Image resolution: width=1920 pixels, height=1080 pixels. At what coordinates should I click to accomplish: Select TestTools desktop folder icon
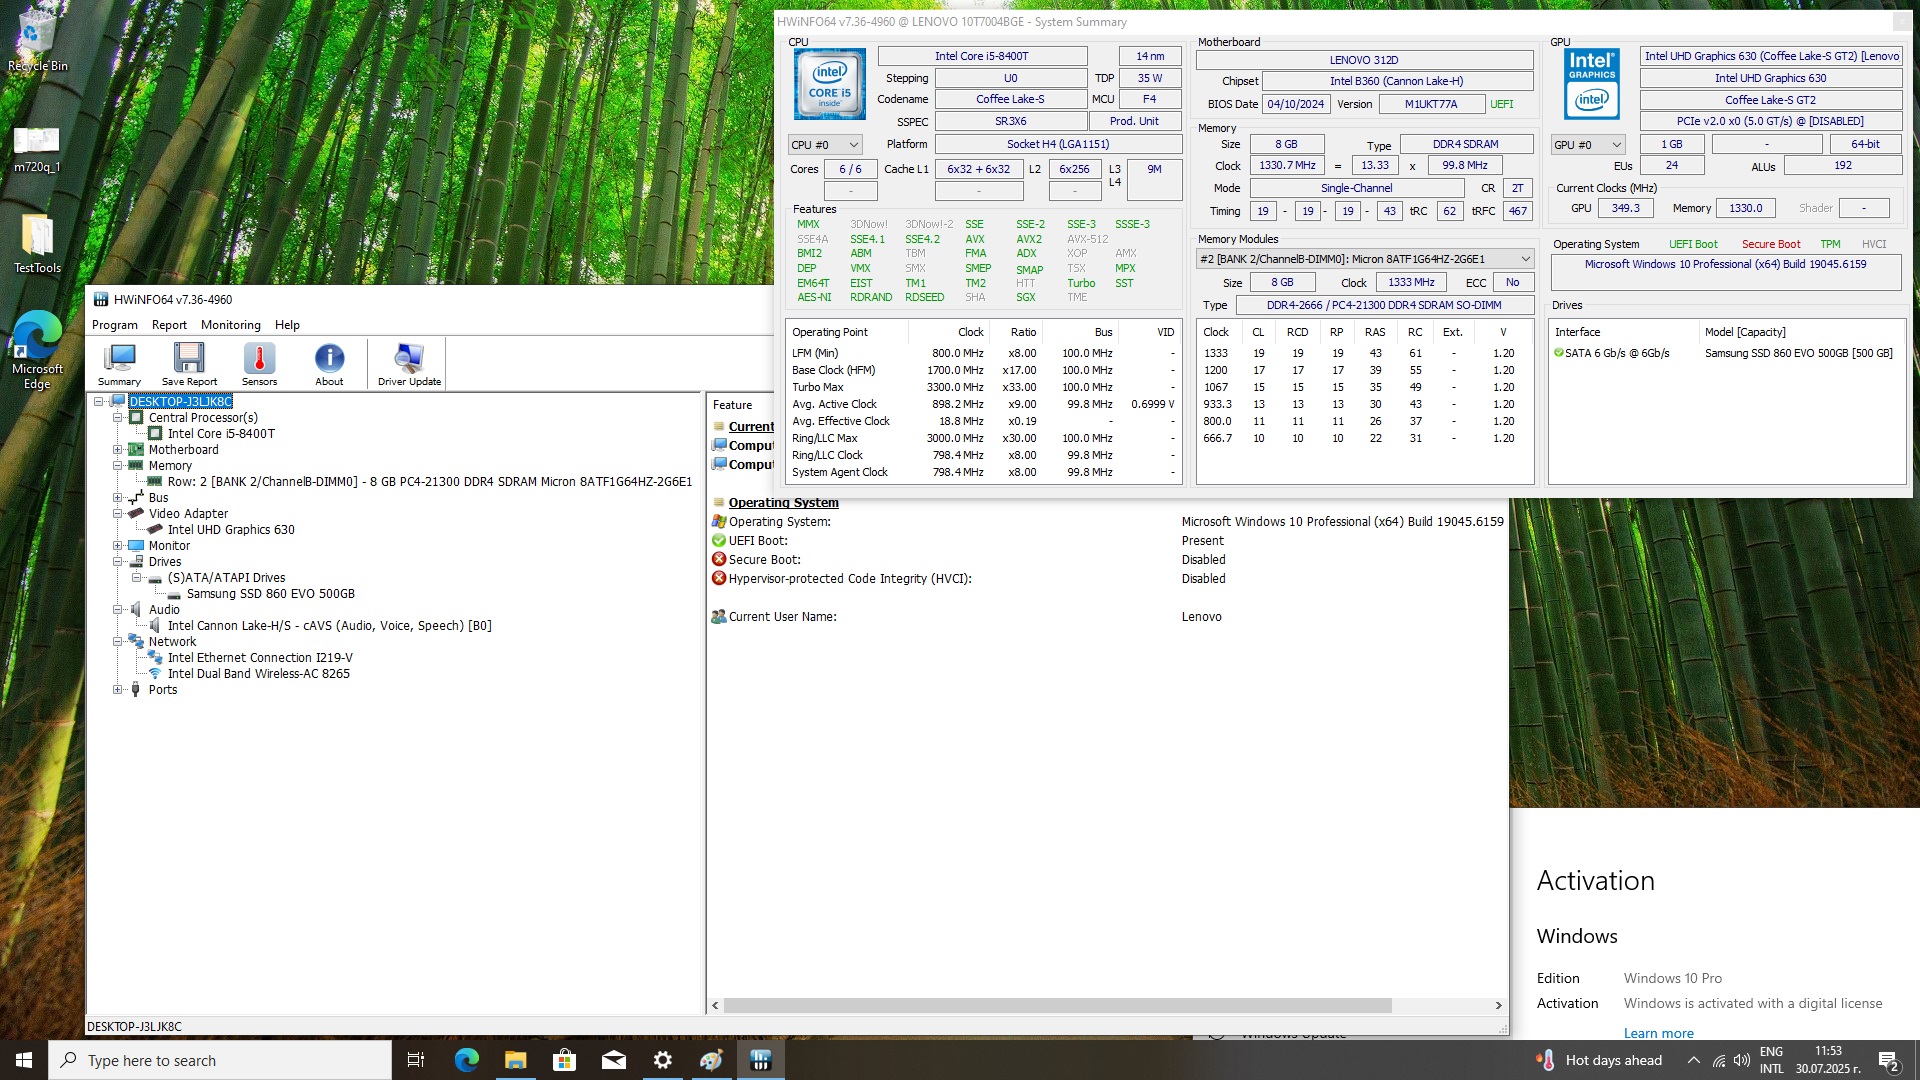pos(38,244)
